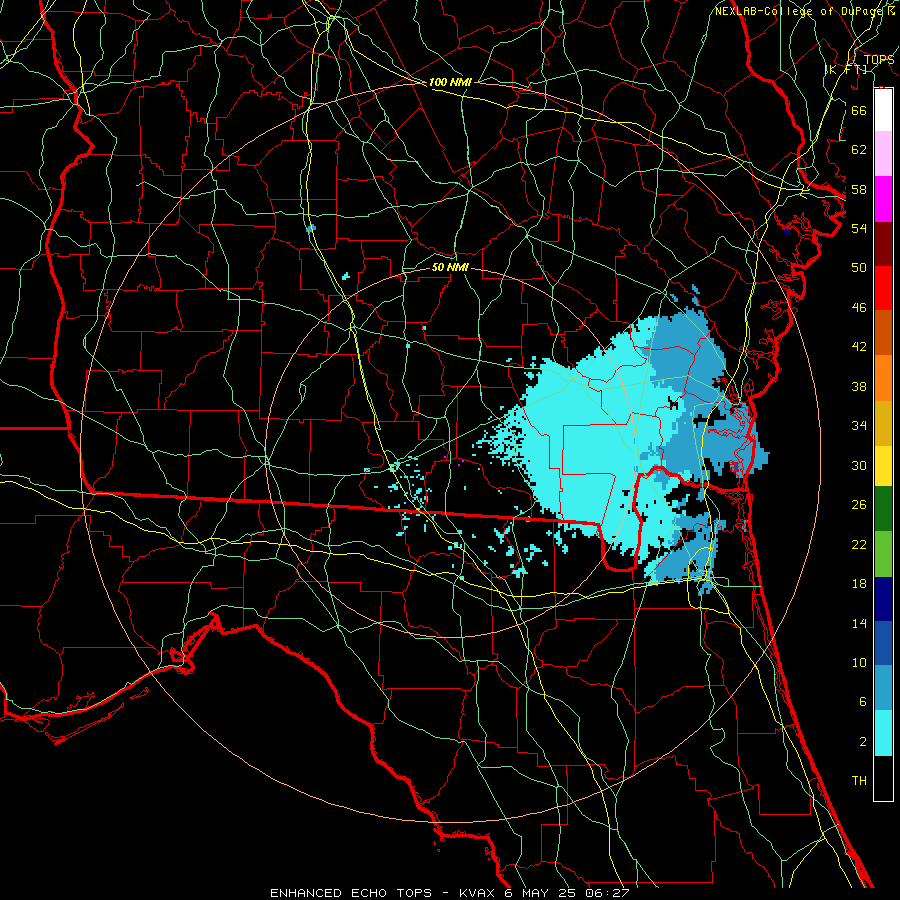The width and height of the screenshot is (900, 900).
Task: Click the dark orange legend swatch
Action: coord(883,333)
